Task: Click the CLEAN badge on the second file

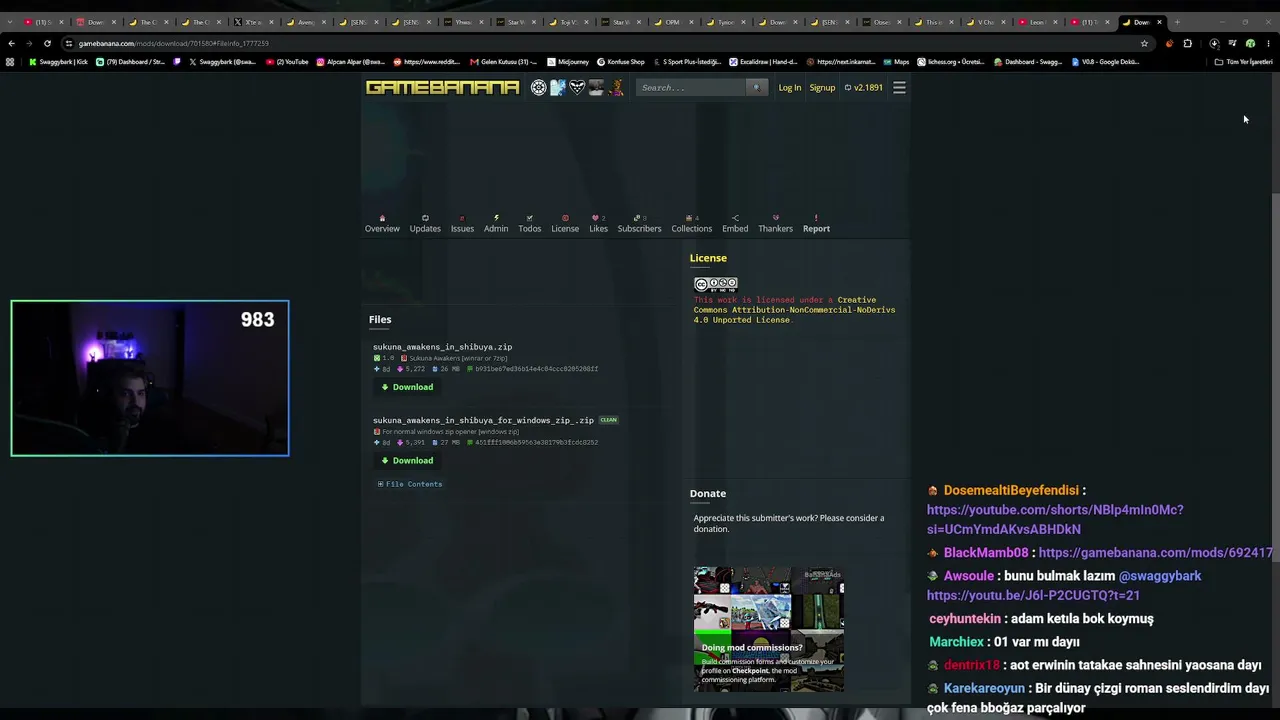Action: tap(608, 420)
